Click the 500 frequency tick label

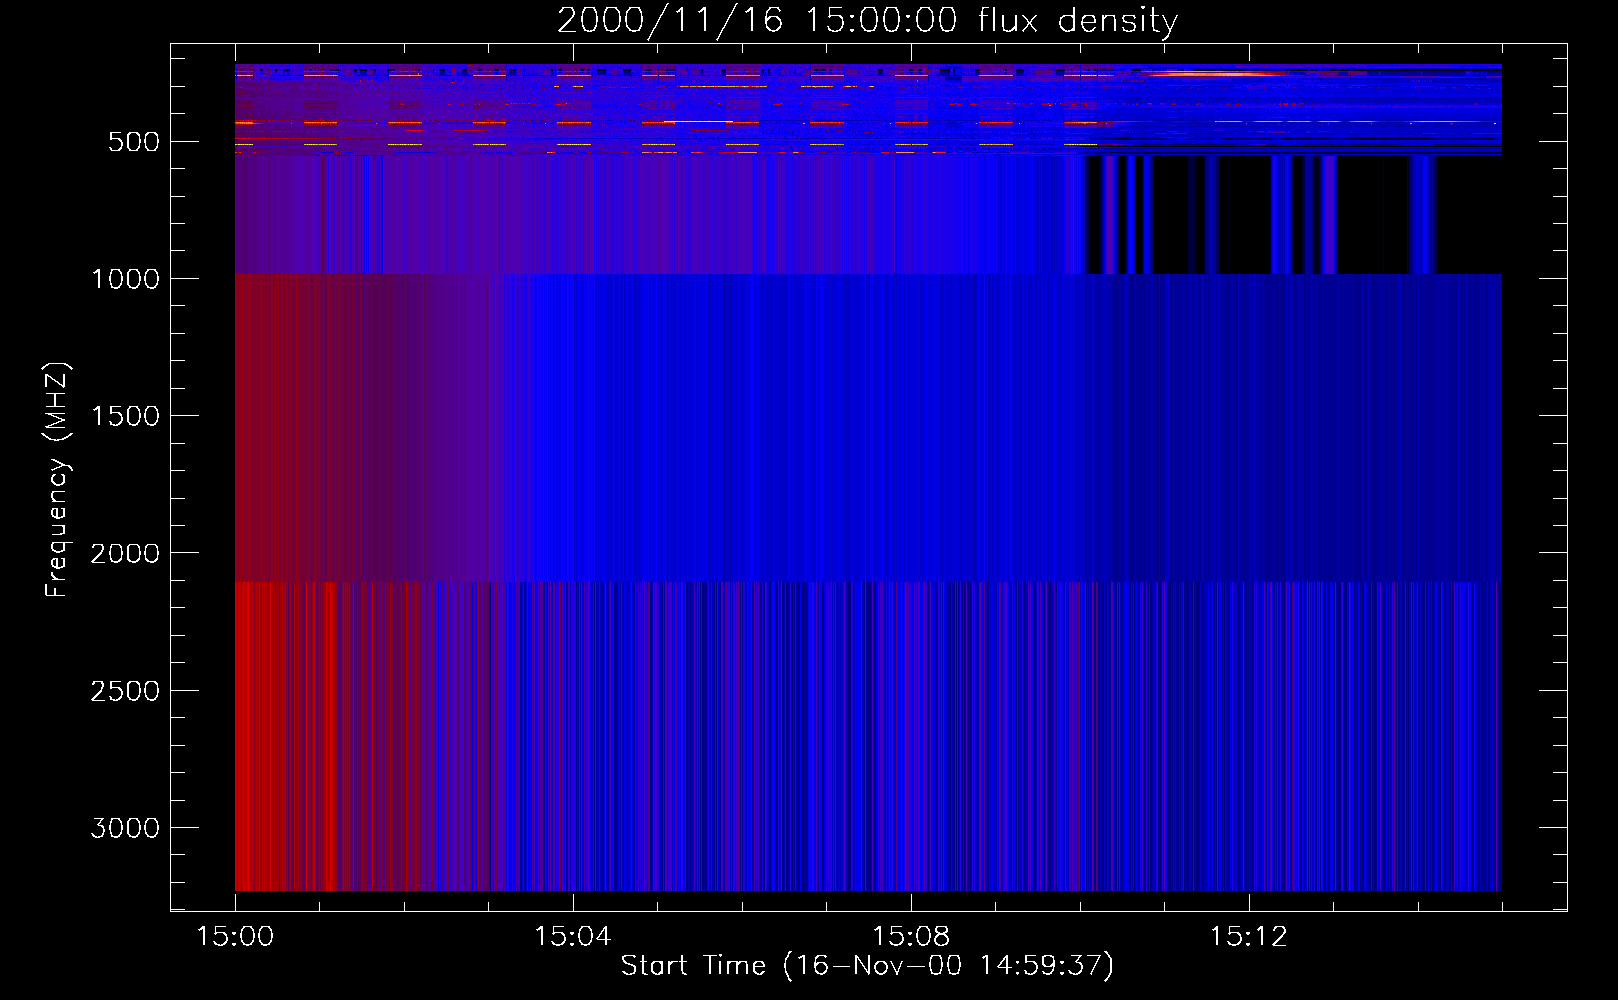[134, 142]
